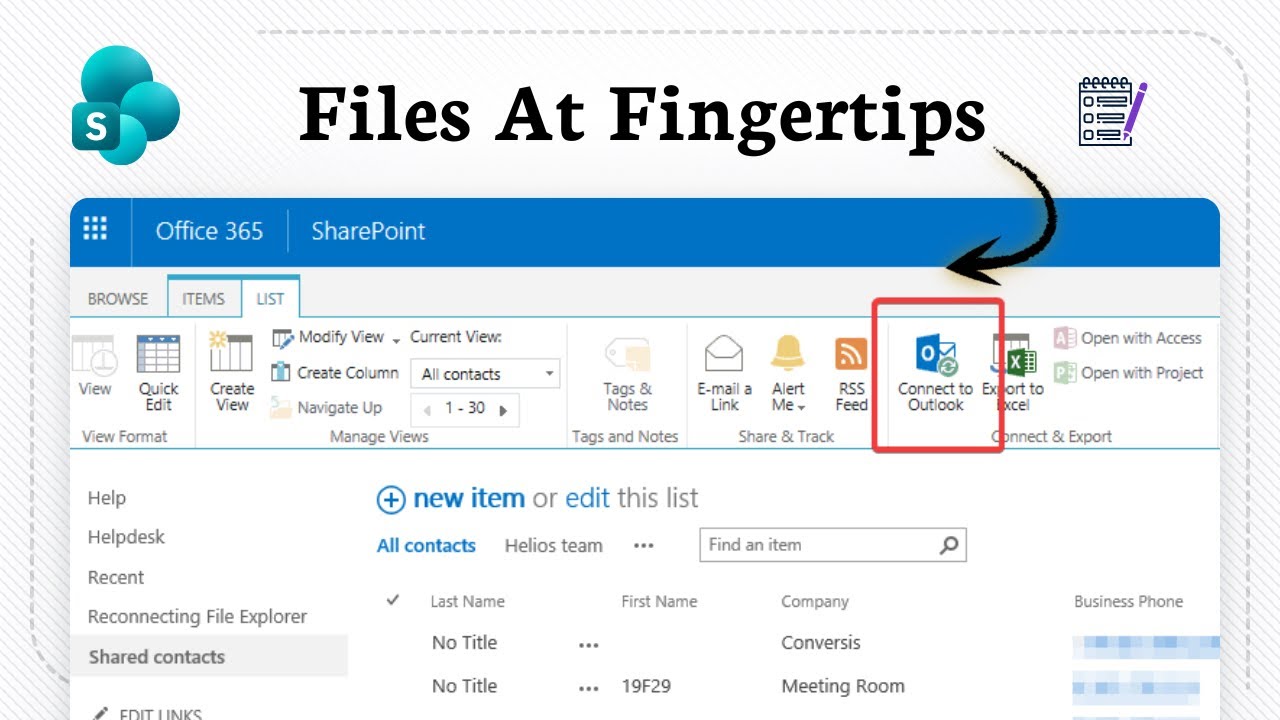
Task: Click EDIT LINKS pencil link
Action: (x=148, y=714)
